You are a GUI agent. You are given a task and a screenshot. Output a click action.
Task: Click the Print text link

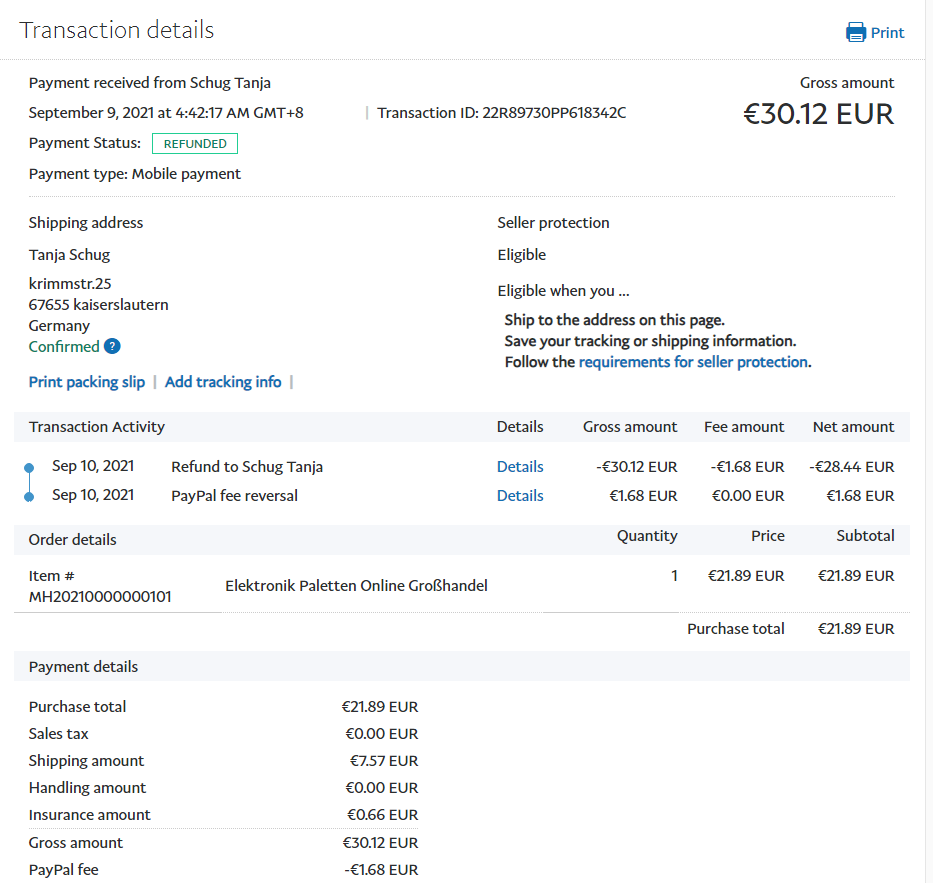click(x=887, y=32)
